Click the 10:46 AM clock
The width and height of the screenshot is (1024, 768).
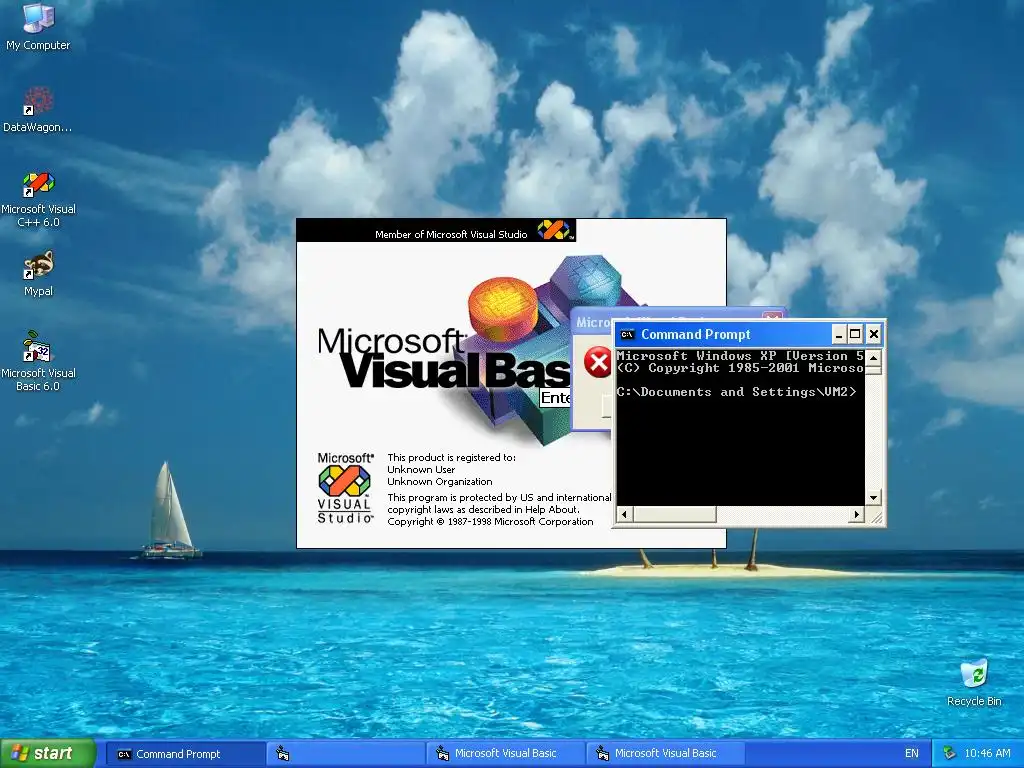987,754
